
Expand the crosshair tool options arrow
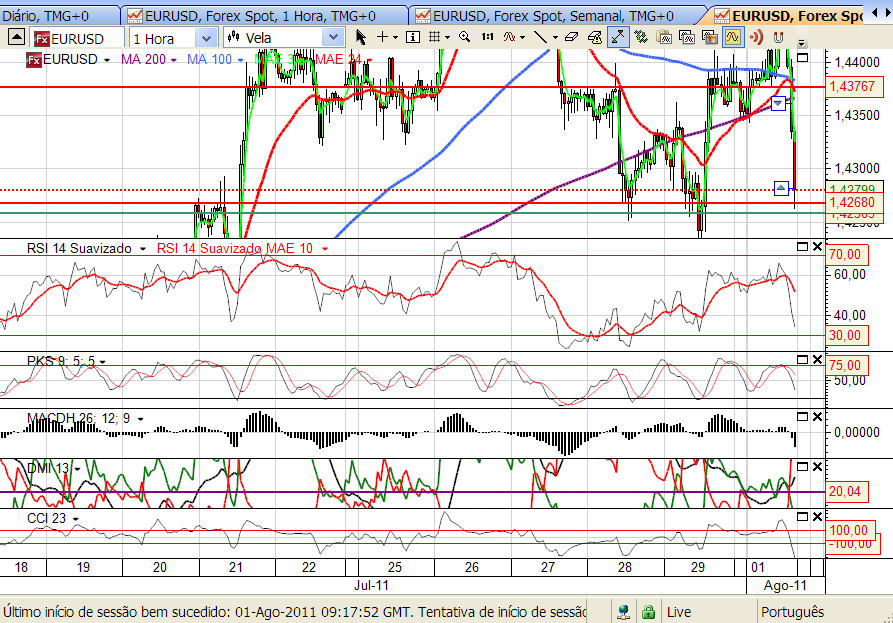click(395, 38)
